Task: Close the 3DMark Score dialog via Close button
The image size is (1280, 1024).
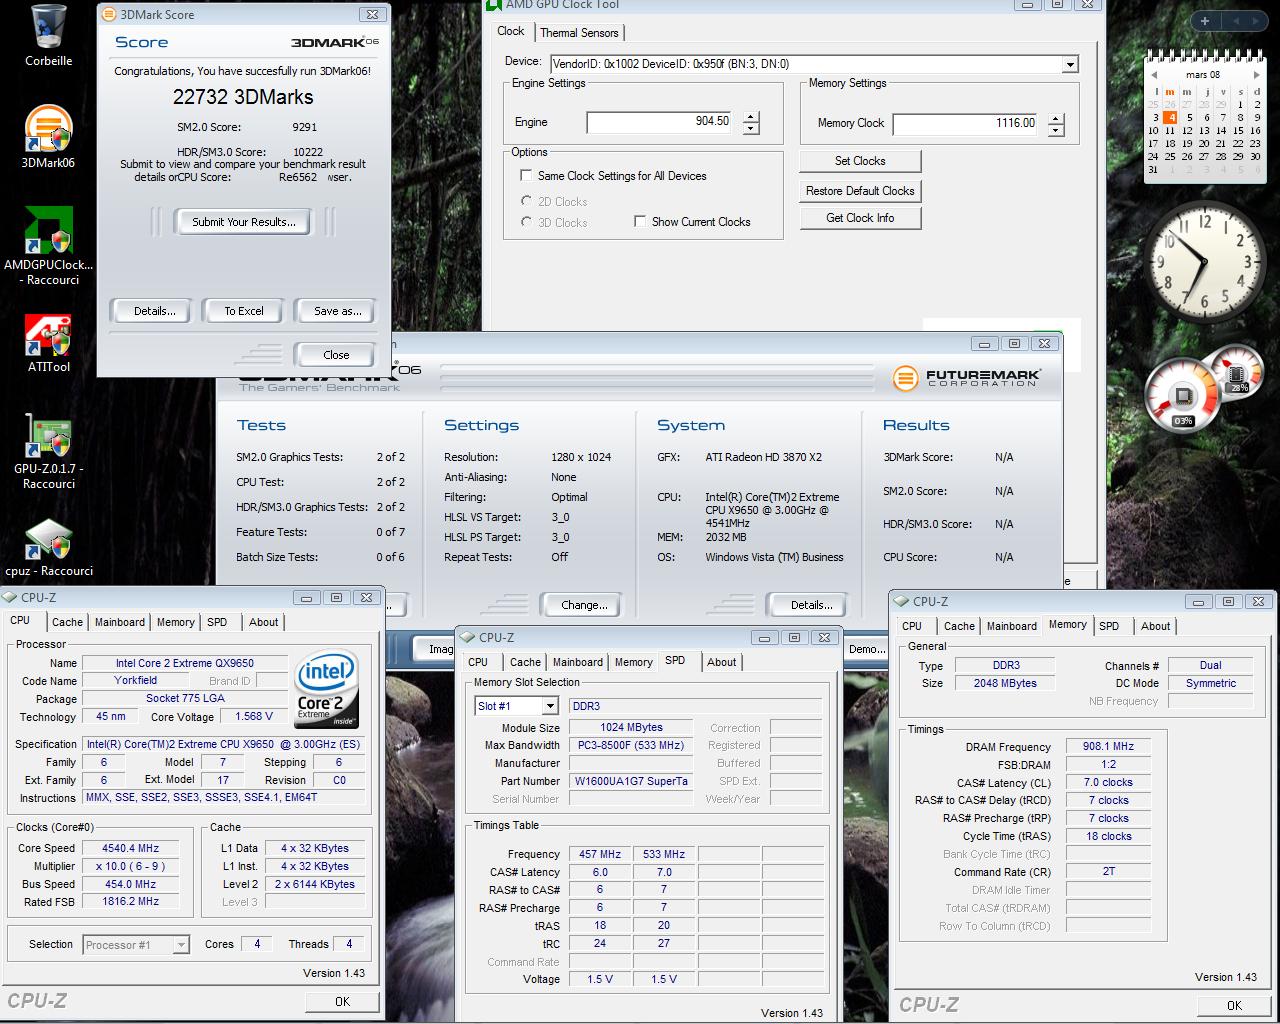Action: (336, 355)
